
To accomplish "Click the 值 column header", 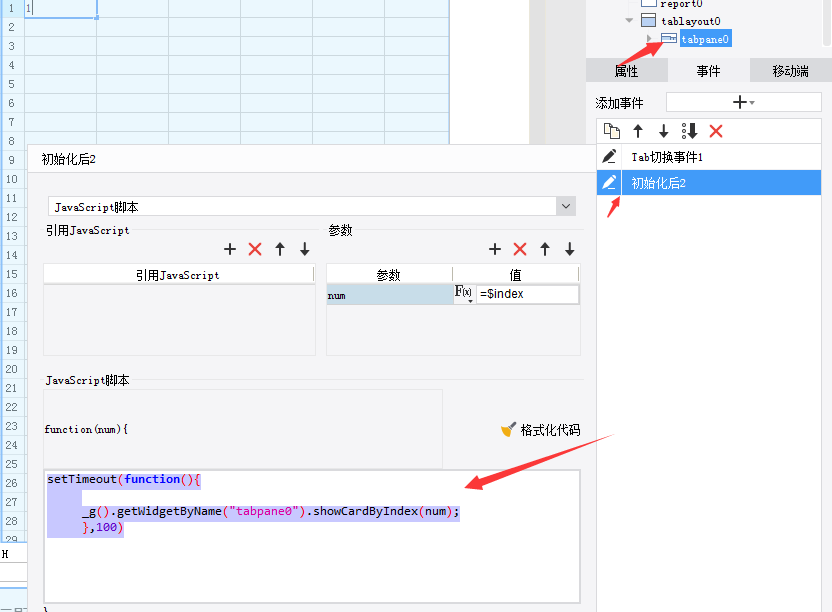I will pyautogui.click(x=515, y=275).
